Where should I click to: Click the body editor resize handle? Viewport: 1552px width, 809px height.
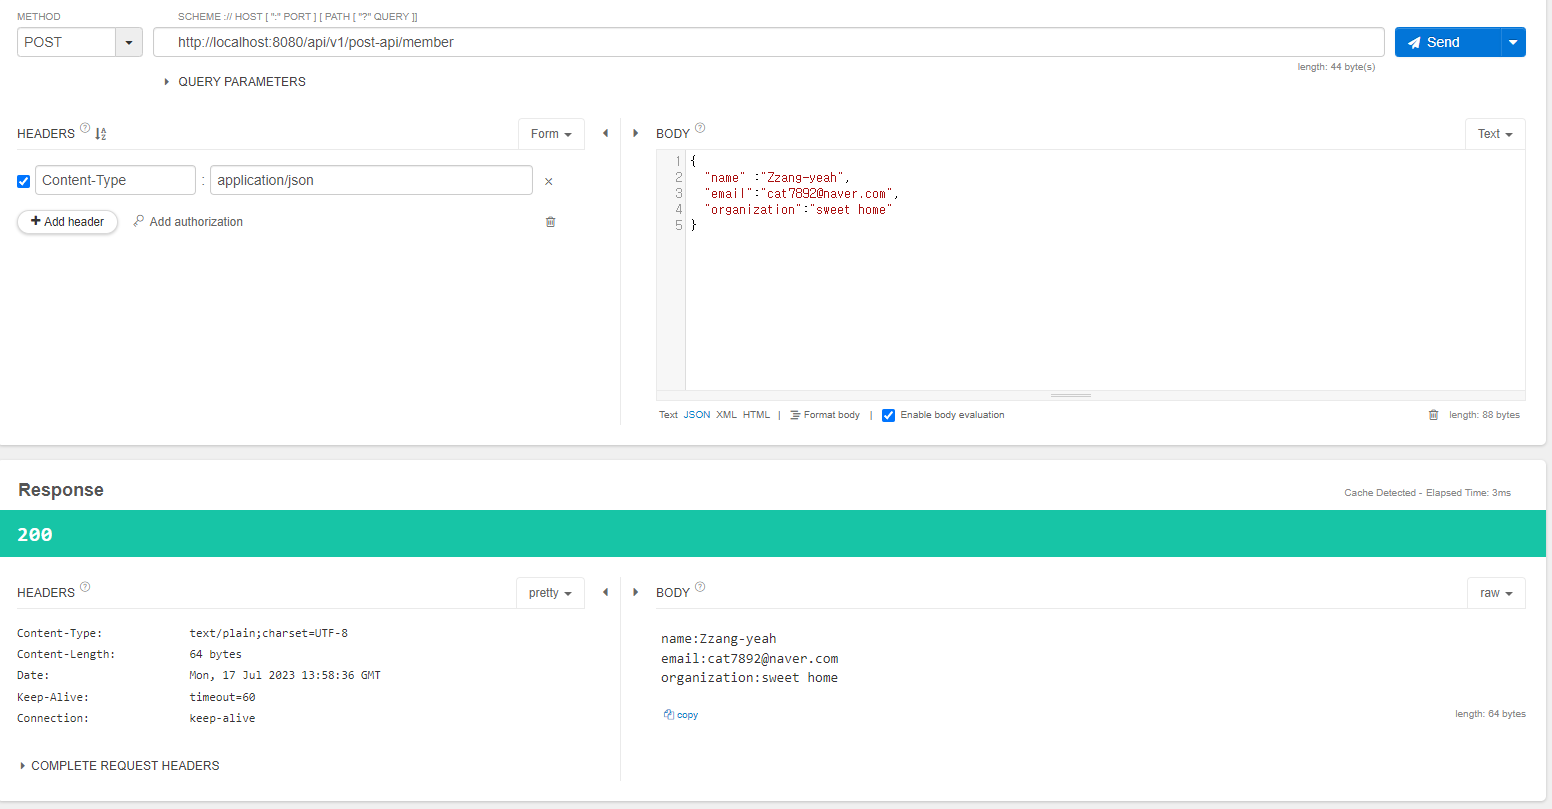pos(1071,396)
